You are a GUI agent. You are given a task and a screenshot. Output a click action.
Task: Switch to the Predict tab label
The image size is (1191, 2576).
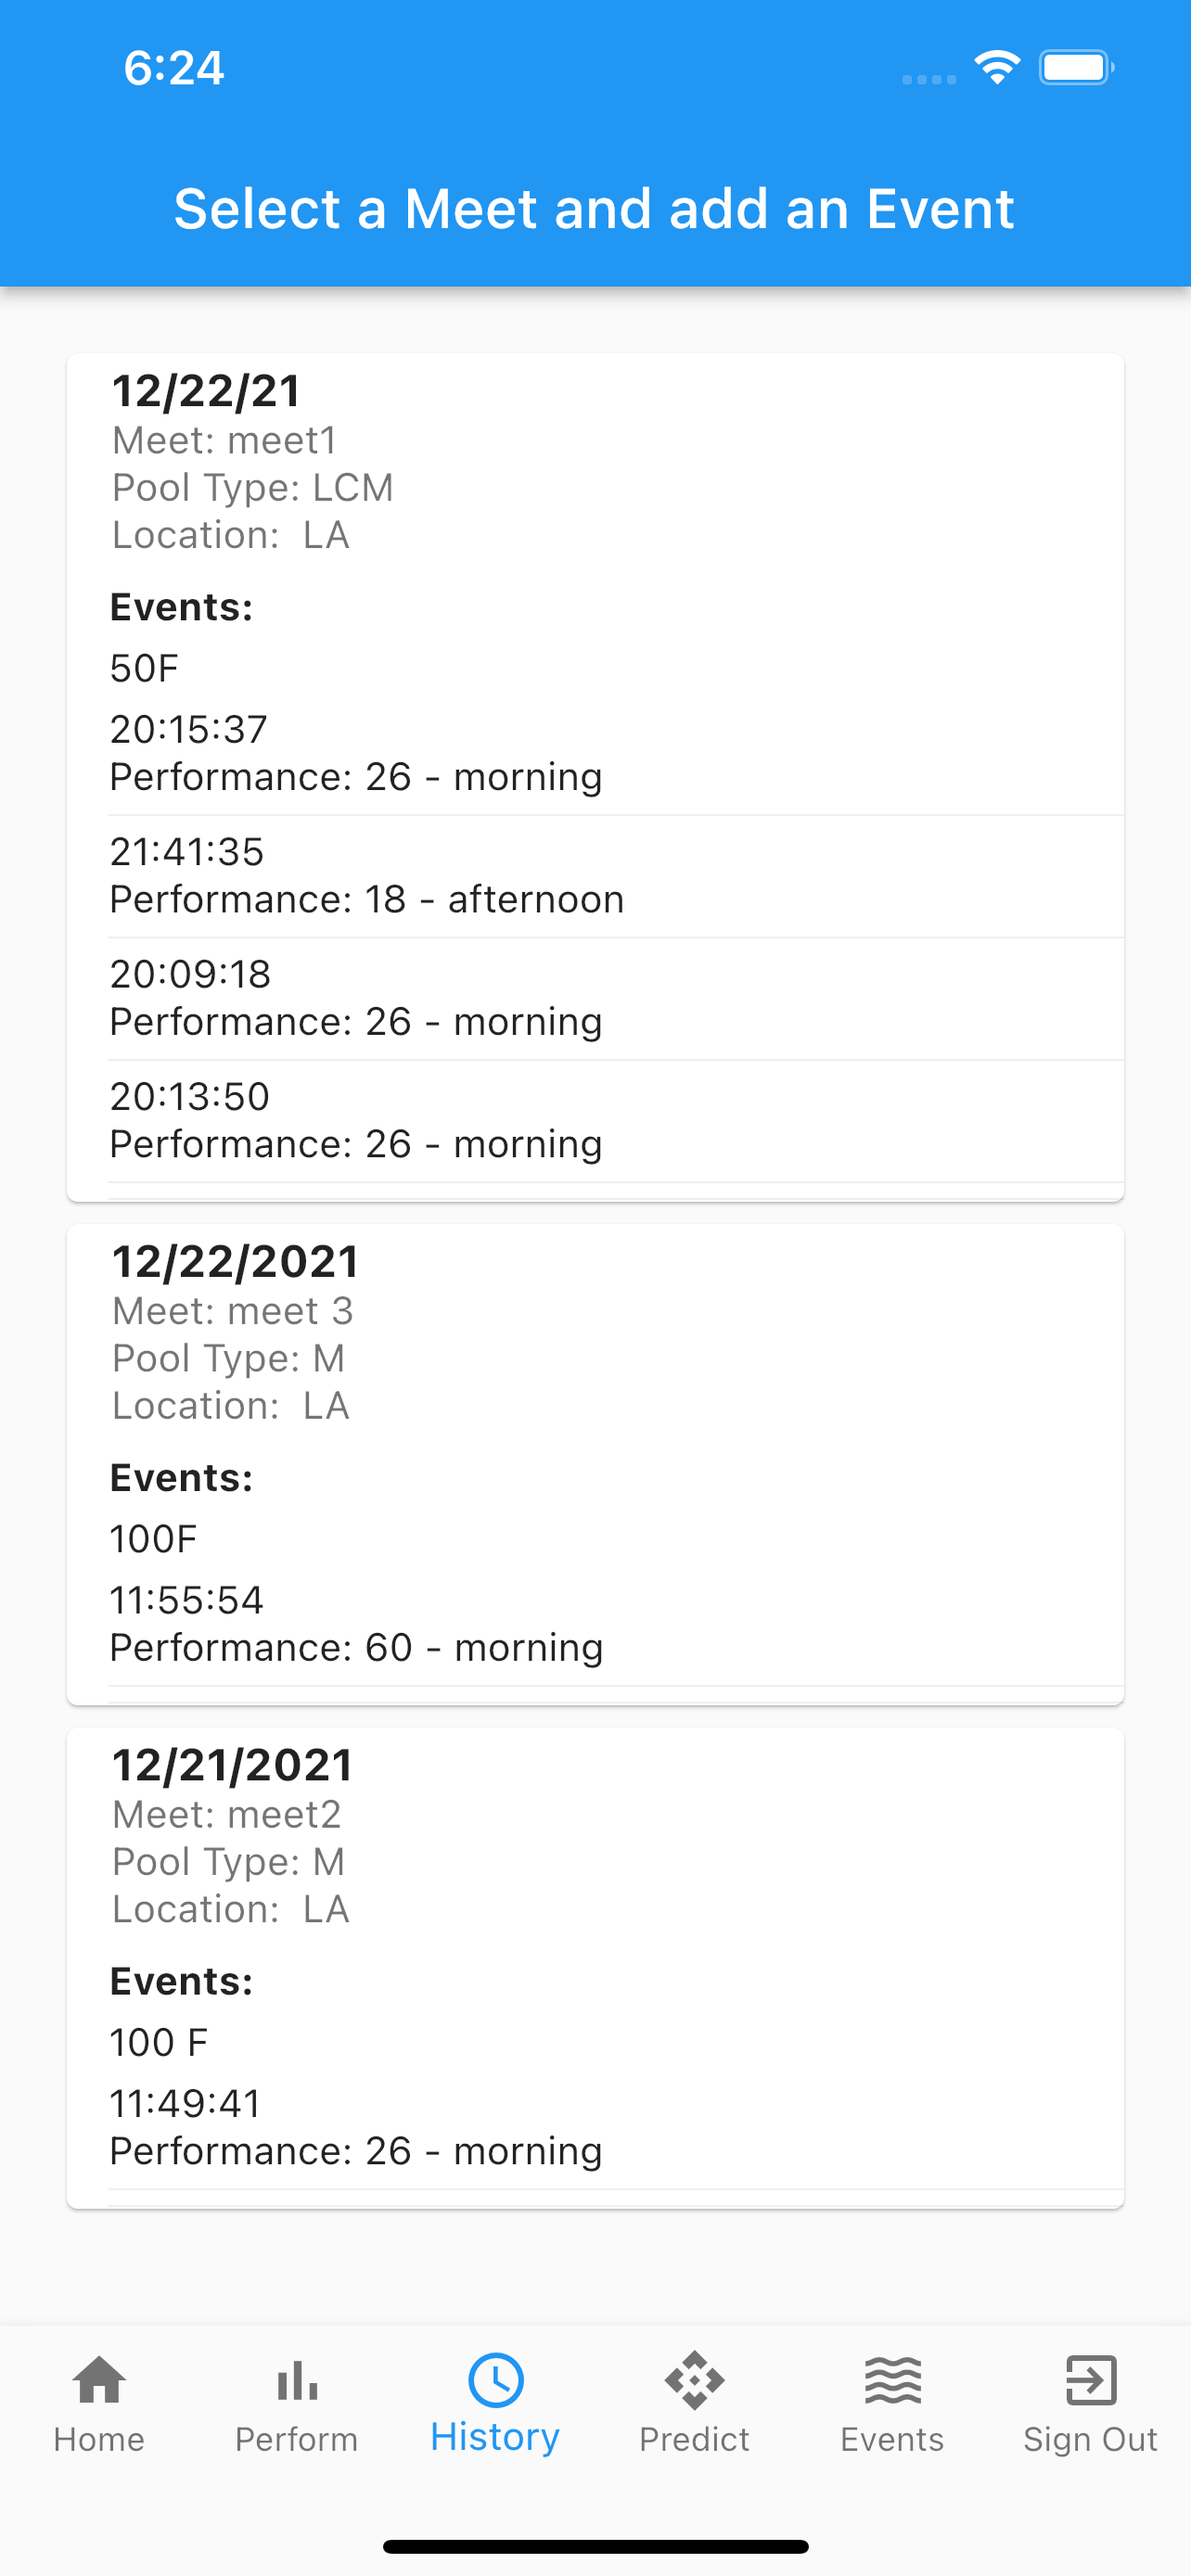click(694, 2440)
